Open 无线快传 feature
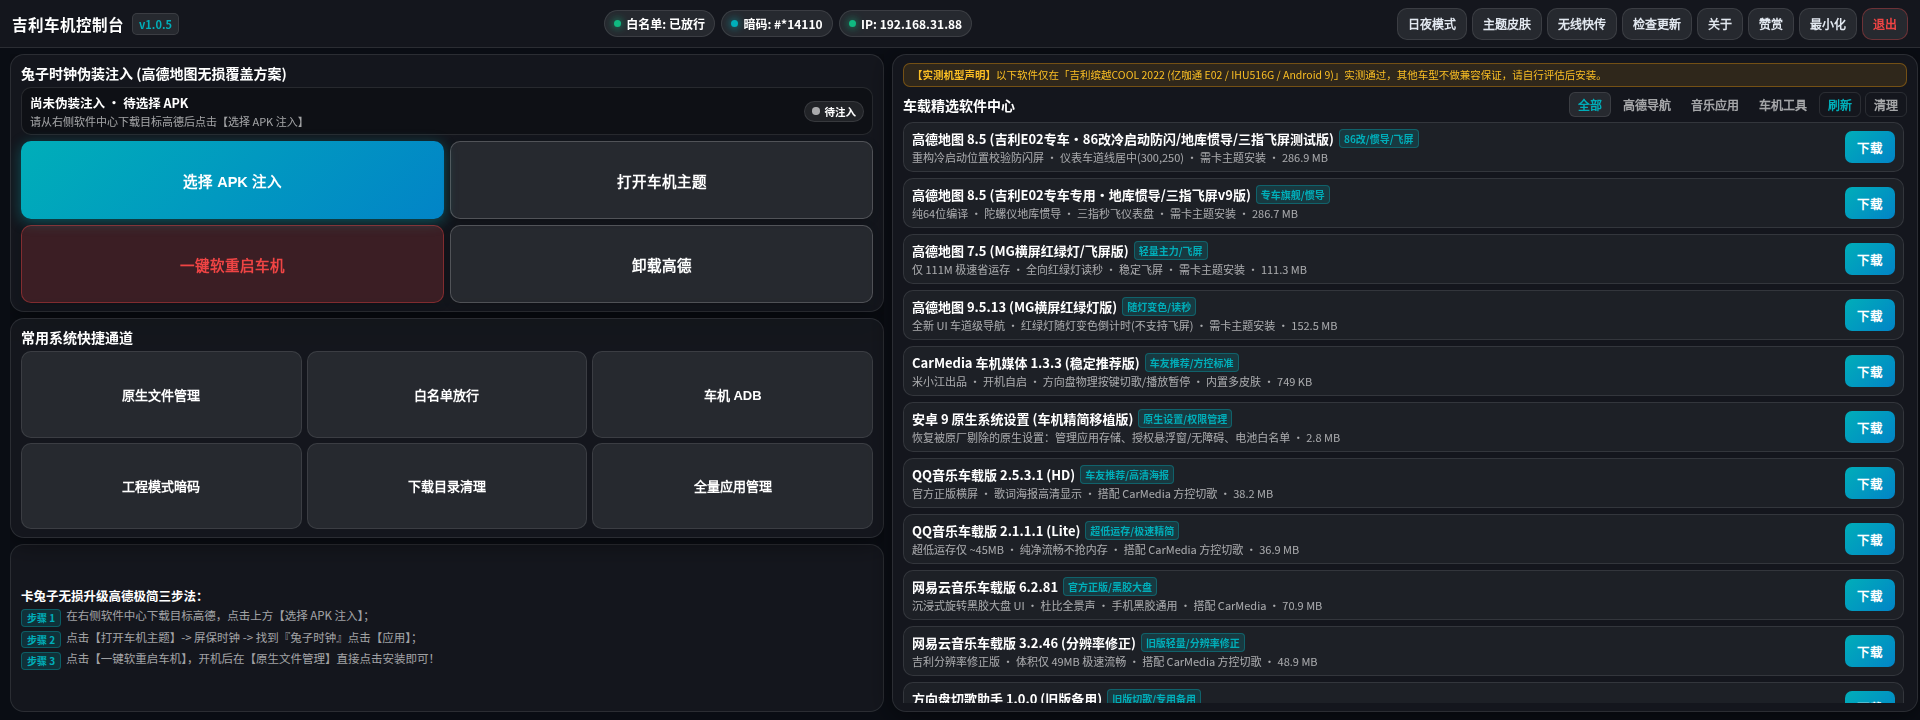Viewport: 1920px width, 720px height. (1582, 24)
